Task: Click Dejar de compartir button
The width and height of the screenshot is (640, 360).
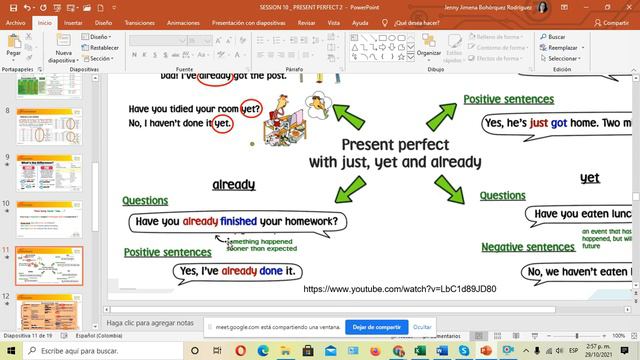Action: pyautogui.click(x=376, y=327)
